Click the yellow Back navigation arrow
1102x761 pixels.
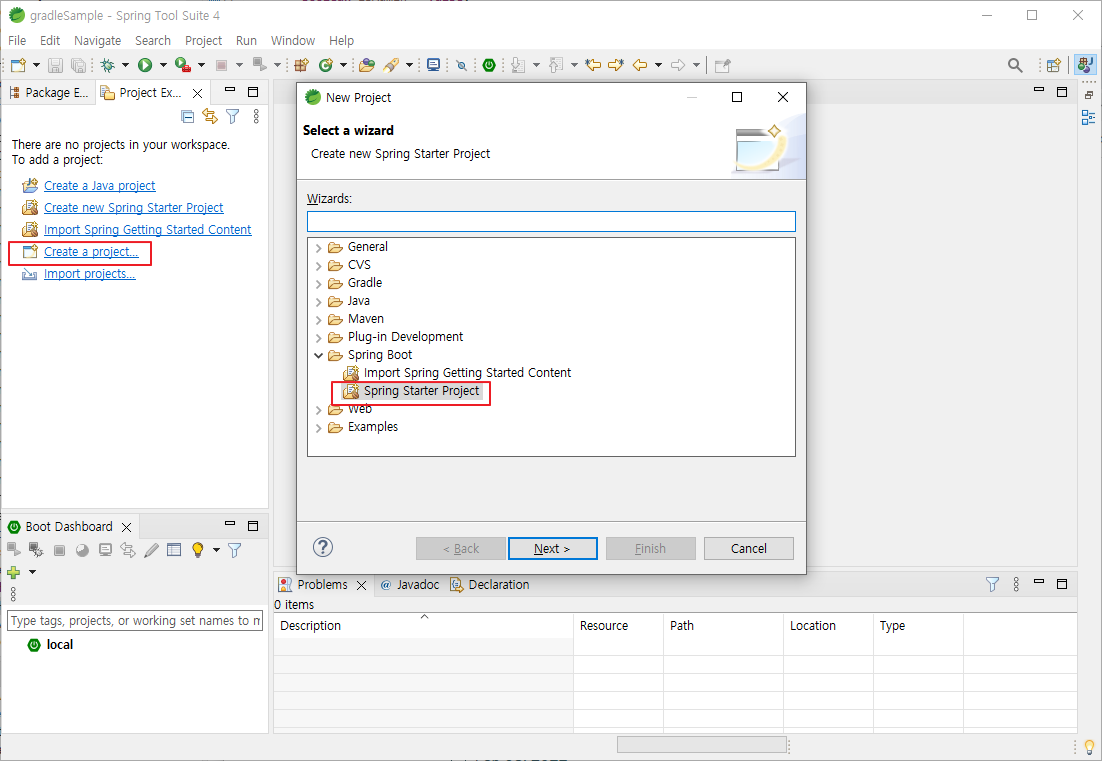640,65
